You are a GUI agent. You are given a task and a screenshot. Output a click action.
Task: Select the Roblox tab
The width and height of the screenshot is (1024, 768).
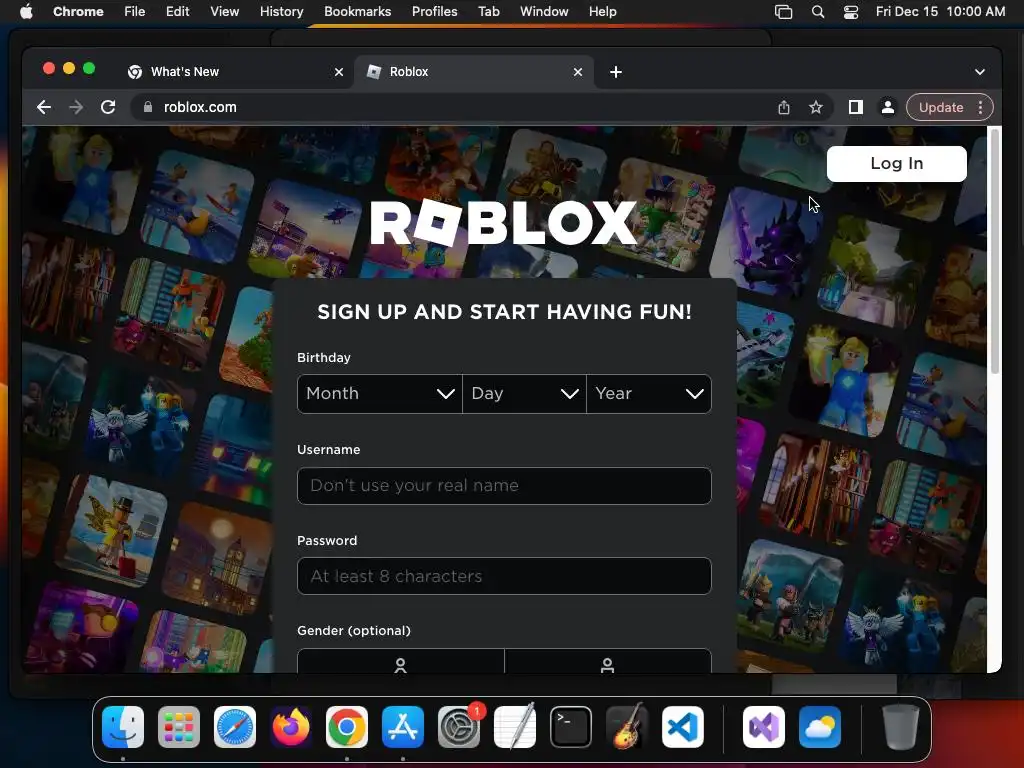(x=473, y=72)
